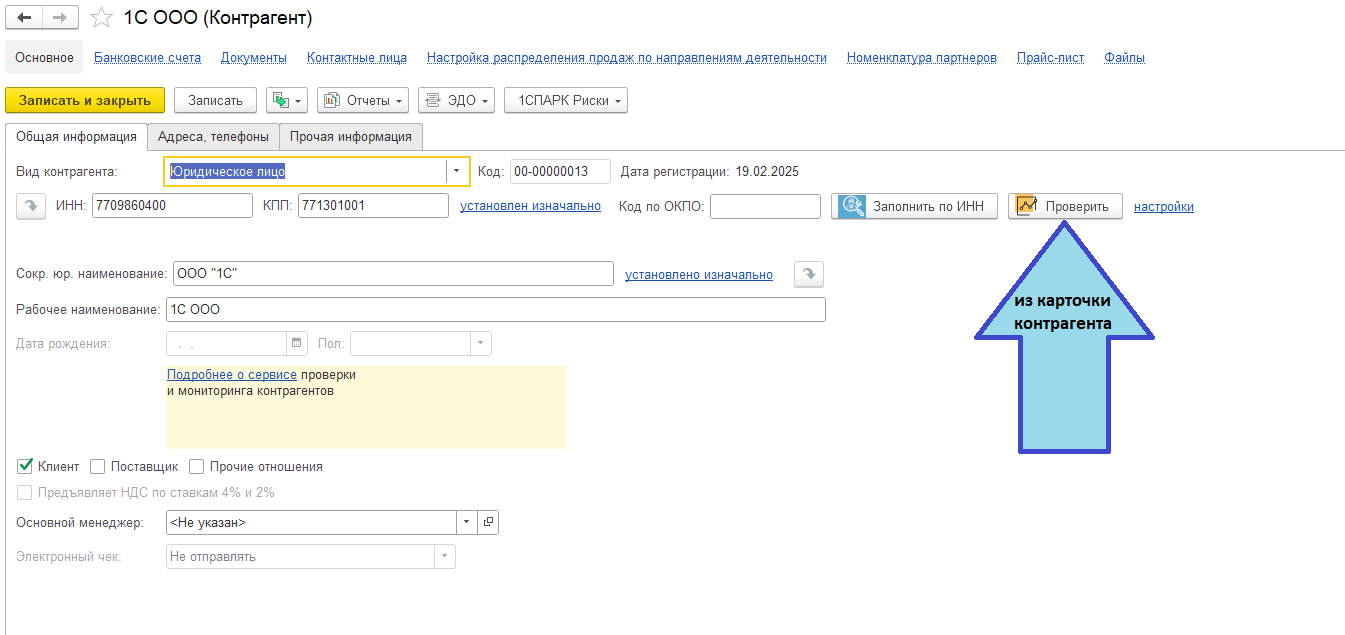Open the calendar picker for Дата рождения
Viewport: 1345px width, 635px height.
click(x=297, y=343)
